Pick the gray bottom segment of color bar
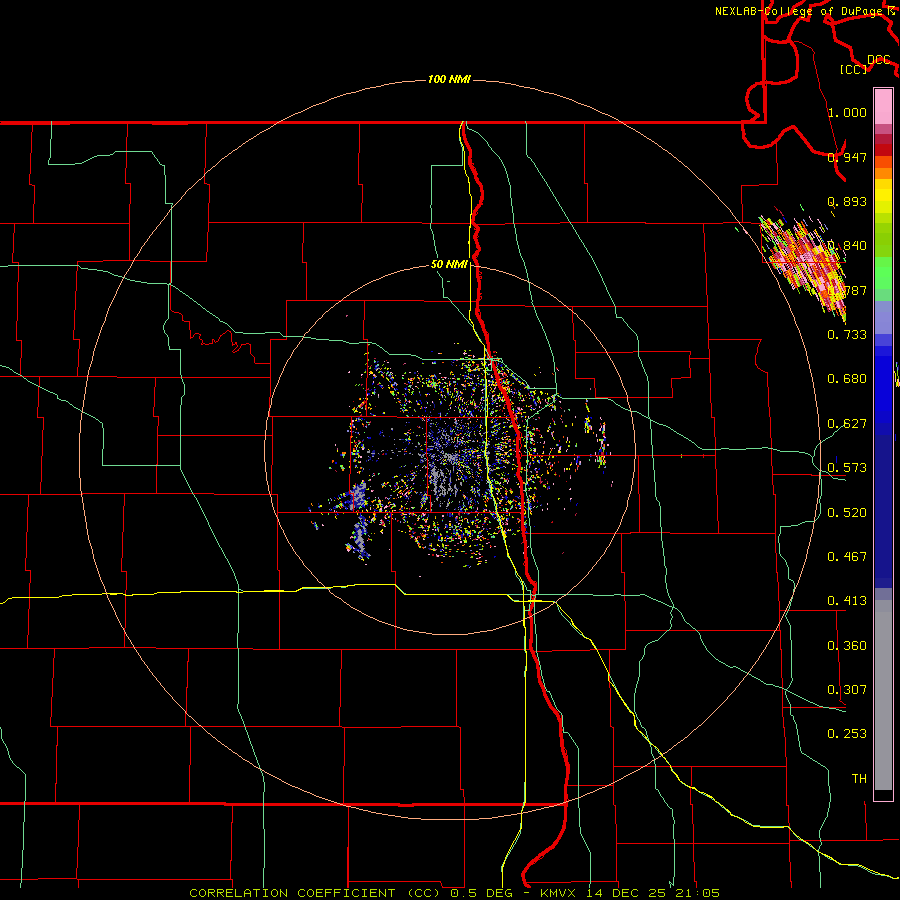The height and width of the screenshot is (900, 900). (x=883, y=695)
